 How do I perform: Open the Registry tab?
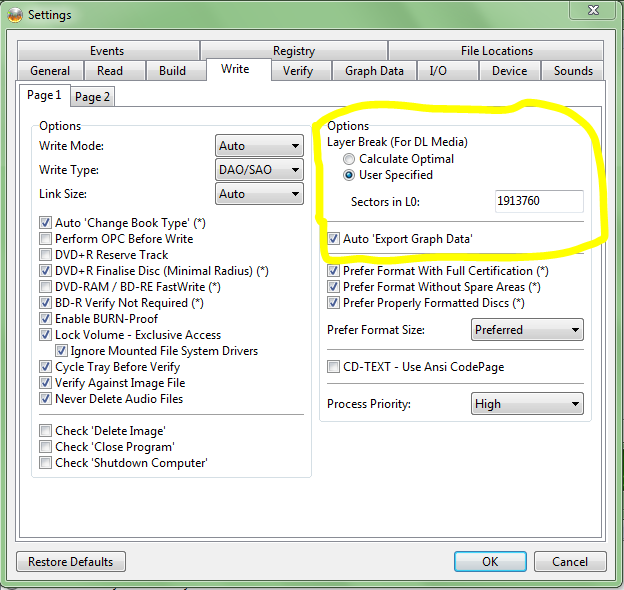(294, 51)
